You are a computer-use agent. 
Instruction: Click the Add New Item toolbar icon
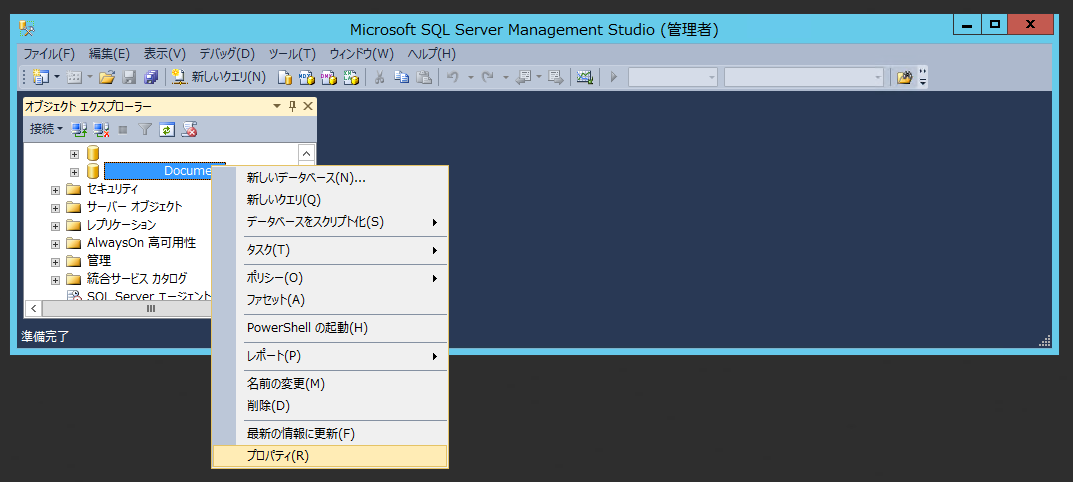point(74,77)
